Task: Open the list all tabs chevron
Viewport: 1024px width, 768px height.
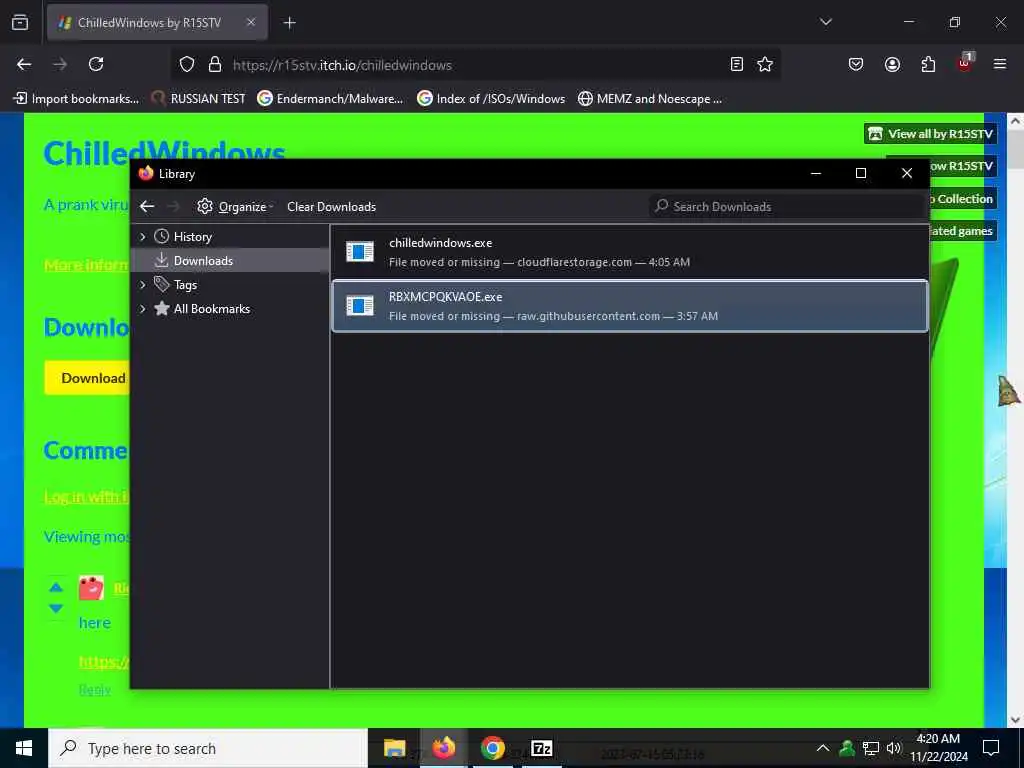Action: [x=825, y=22]
